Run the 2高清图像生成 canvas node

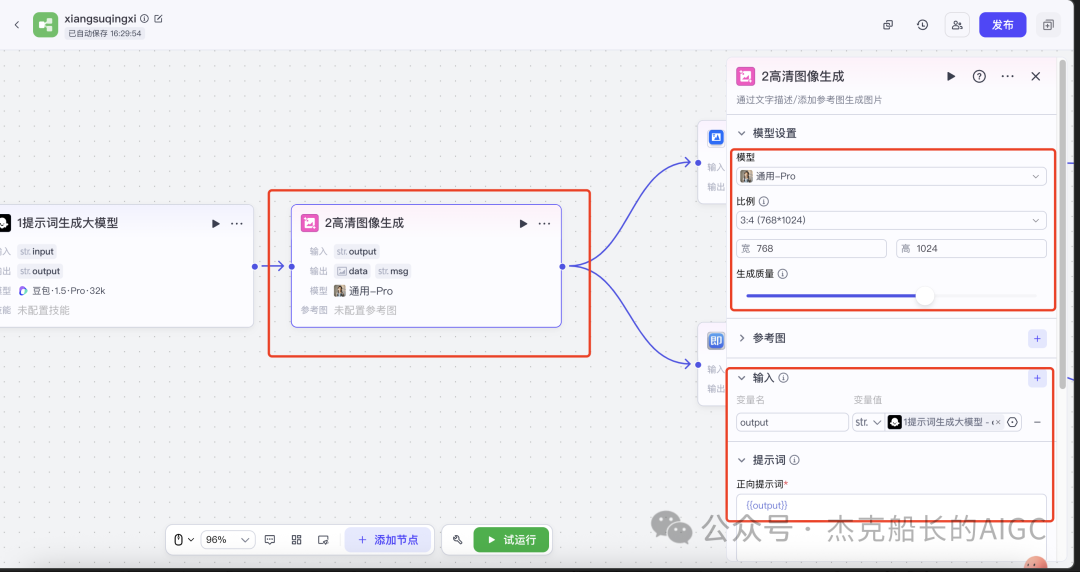pos(523,223)
